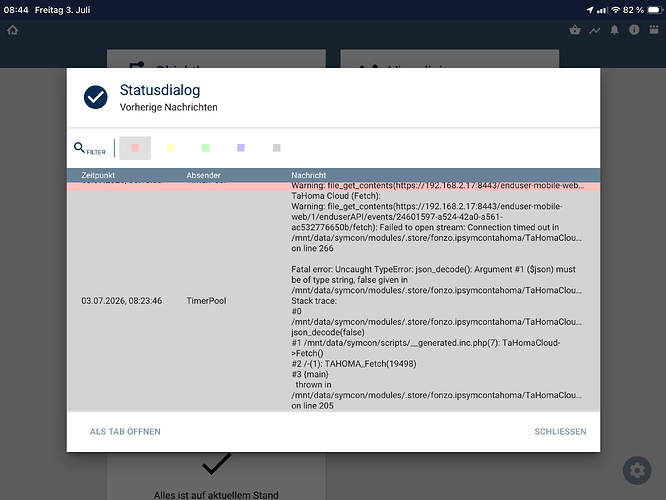Click the '#2 /-(1): TAHOMA_Fetch(19498)' line
666x500 pixels.
[x=354, y=364]
